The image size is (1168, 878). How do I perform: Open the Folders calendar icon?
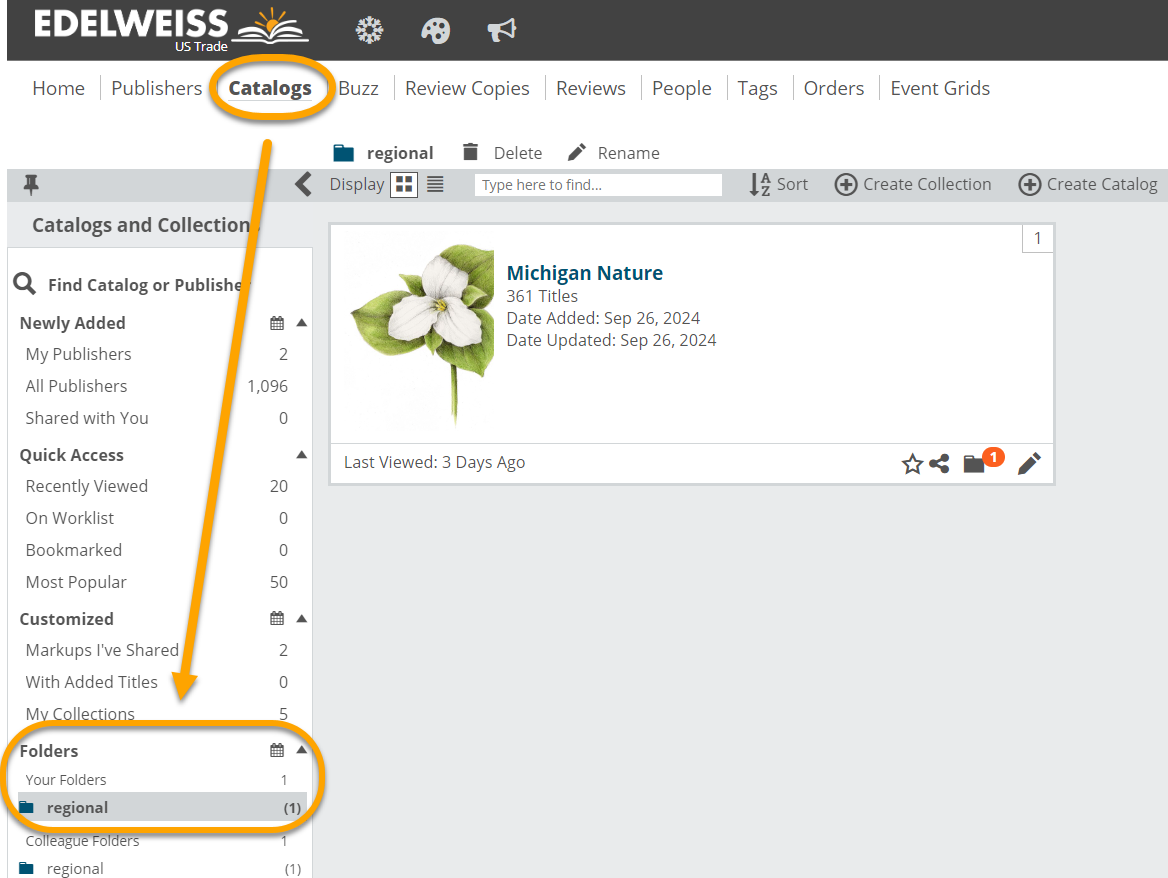[x=277, y=750]
